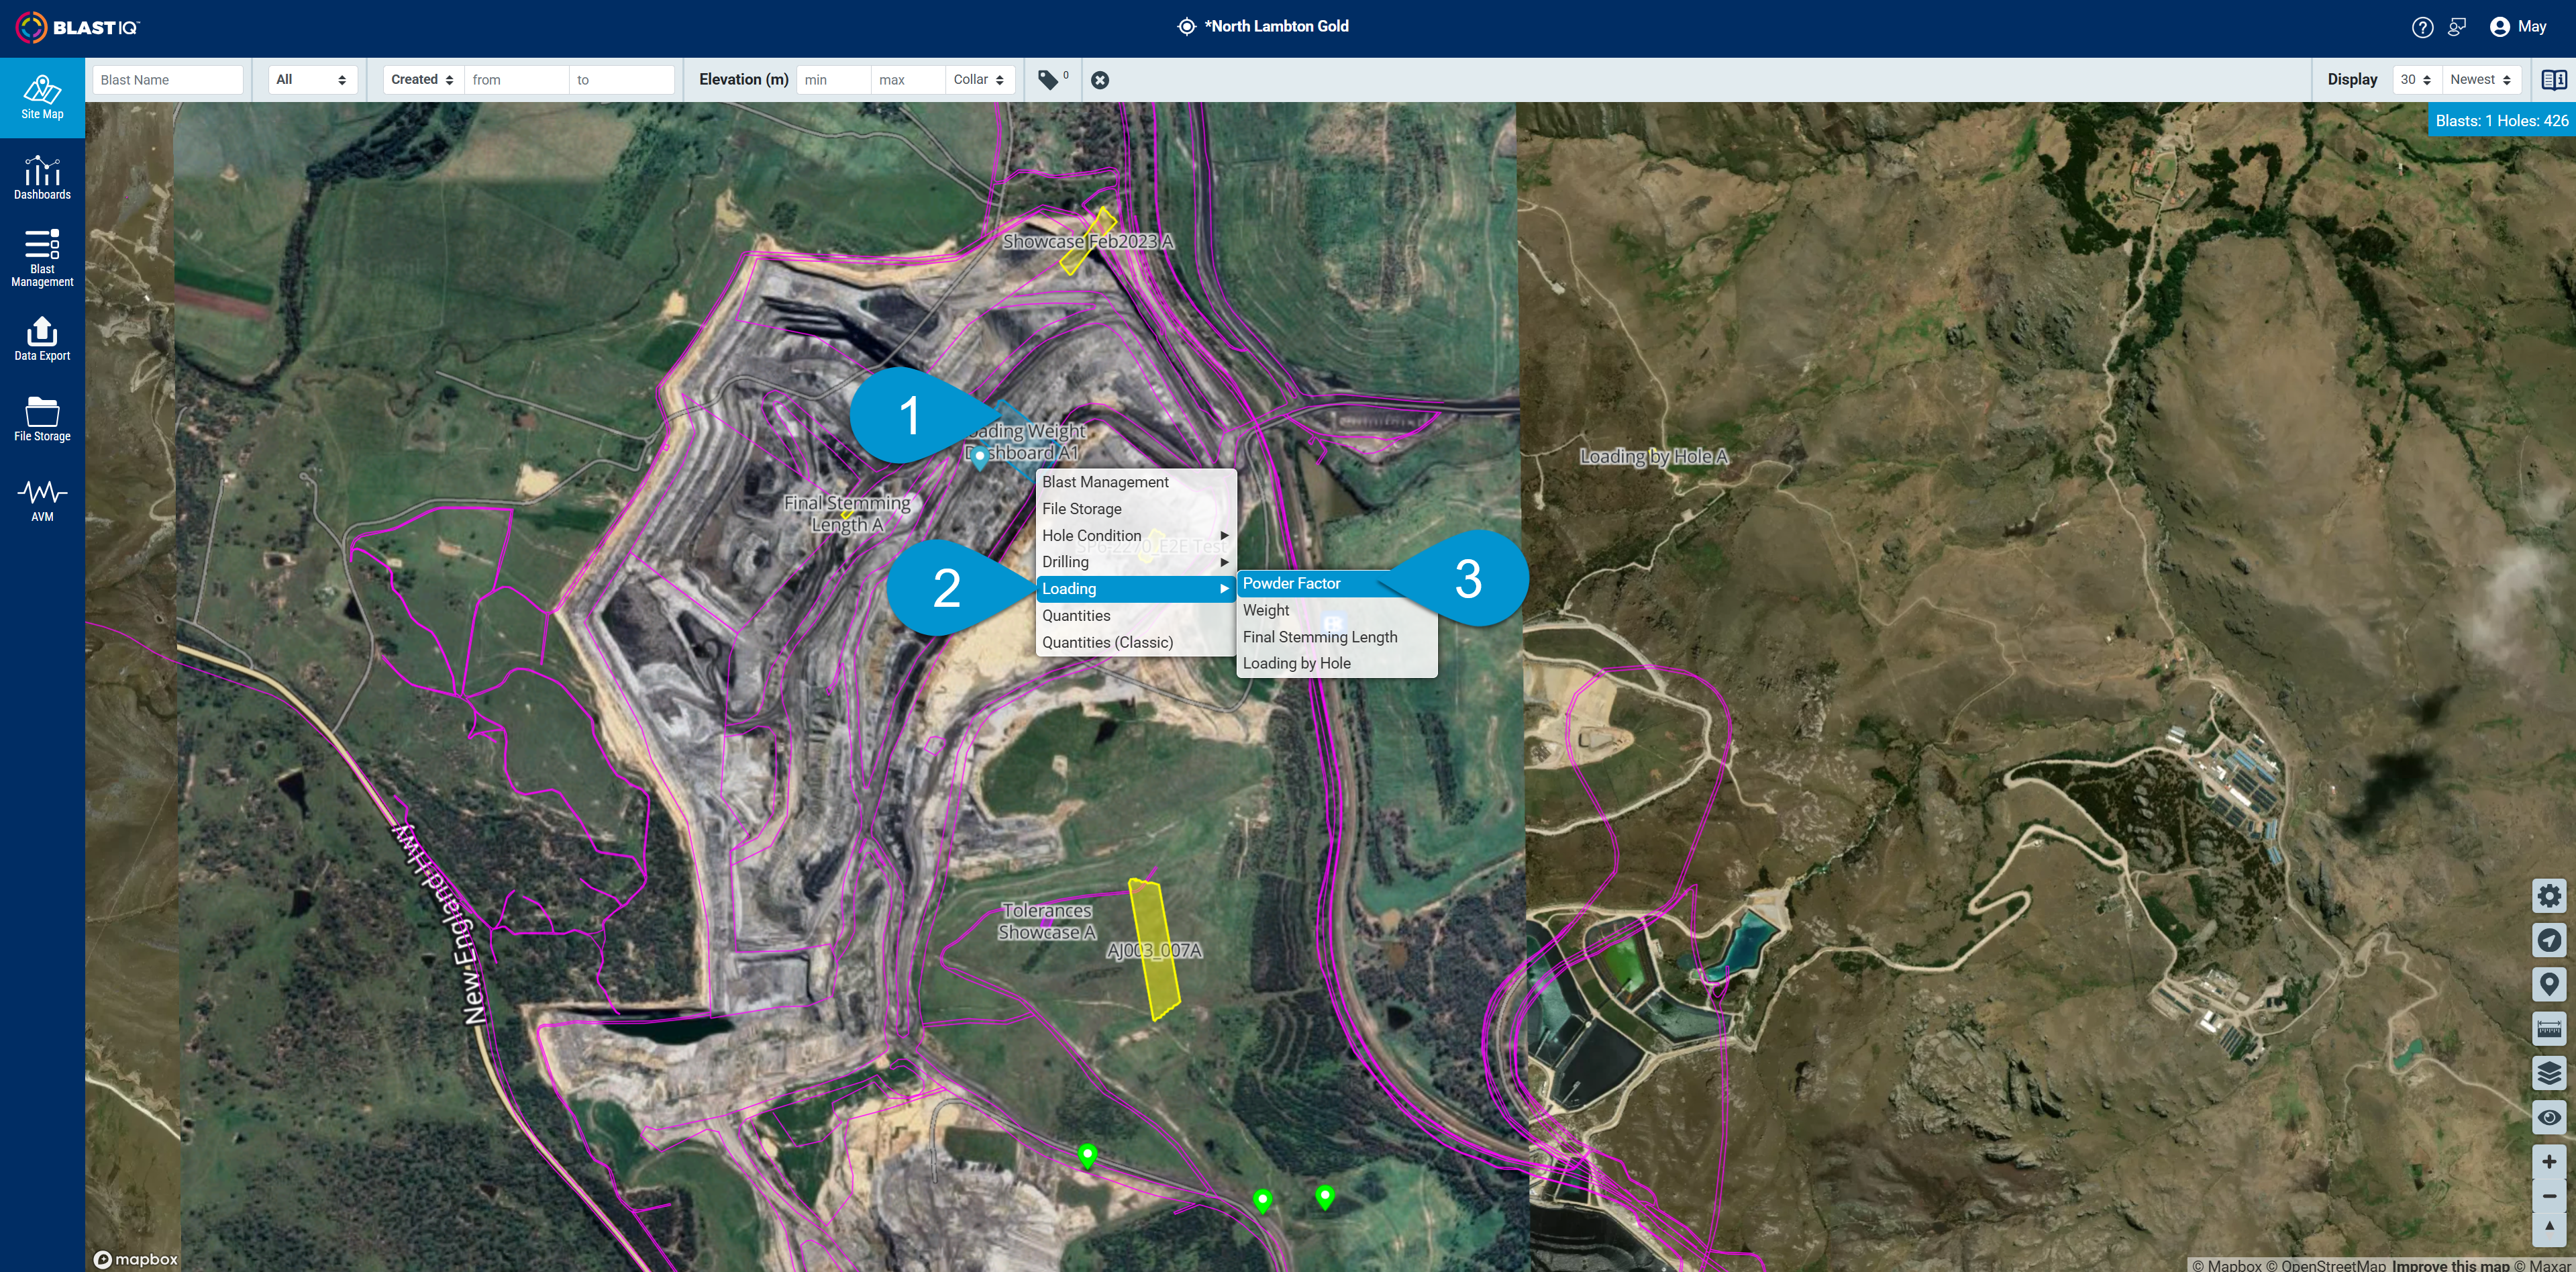Toggle visibility with the eye icon
The height and width of the screenshot is (1272, 2576).
(2549, 1117)
